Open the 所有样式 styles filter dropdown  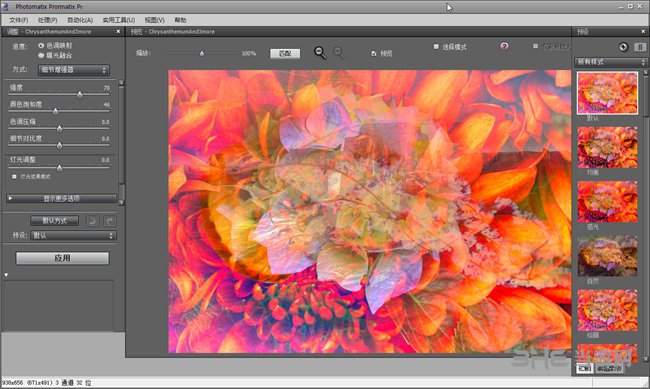[610, 62]
